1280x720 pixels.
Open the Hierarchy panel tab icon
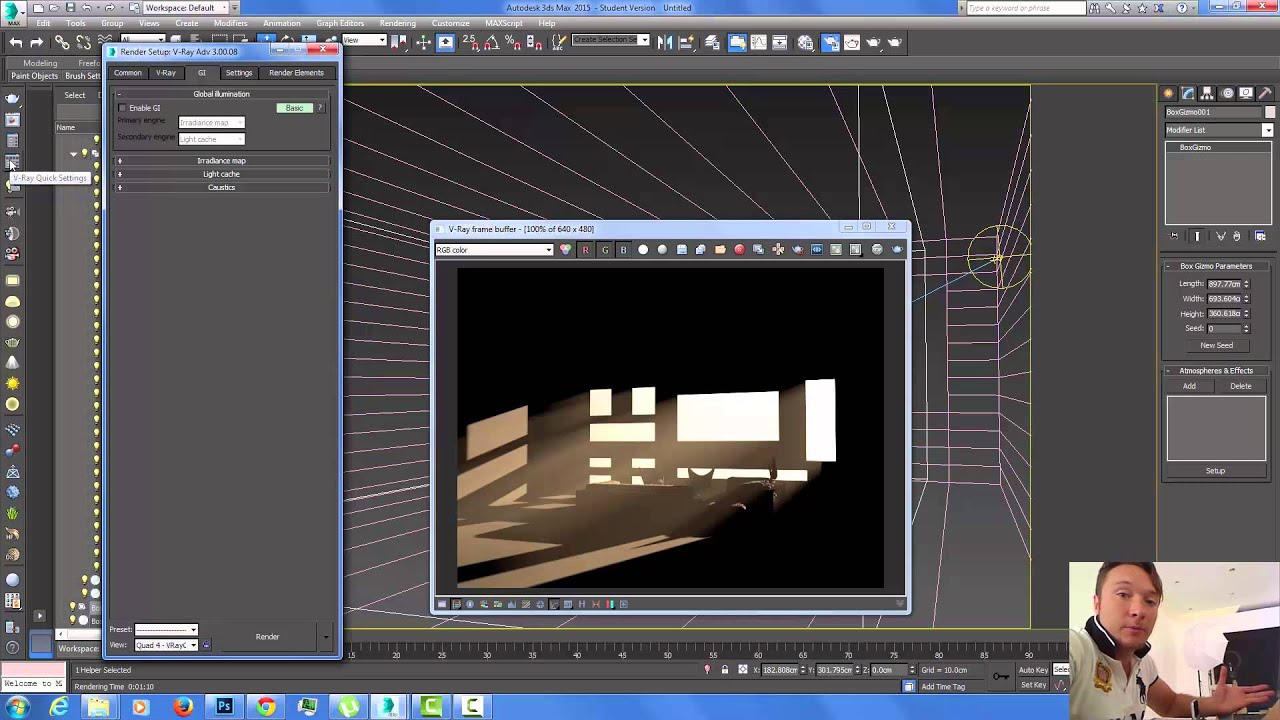(1208, 93)
